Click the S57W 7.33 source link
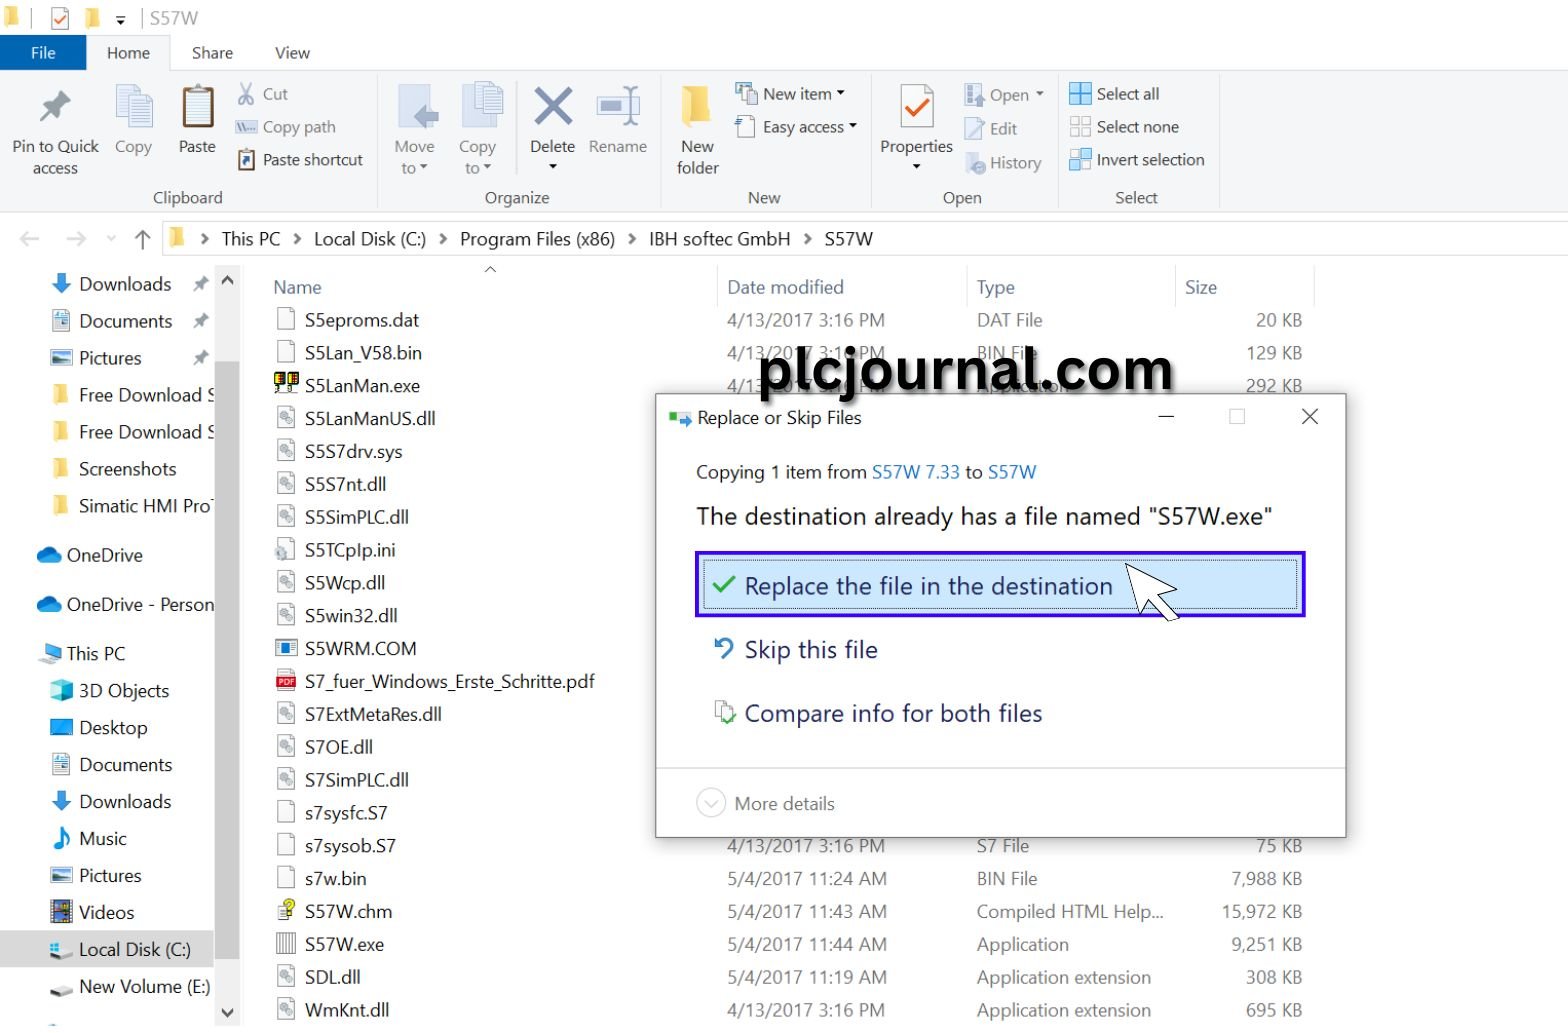This screenshot has height=1033, width=1568. 915,472
